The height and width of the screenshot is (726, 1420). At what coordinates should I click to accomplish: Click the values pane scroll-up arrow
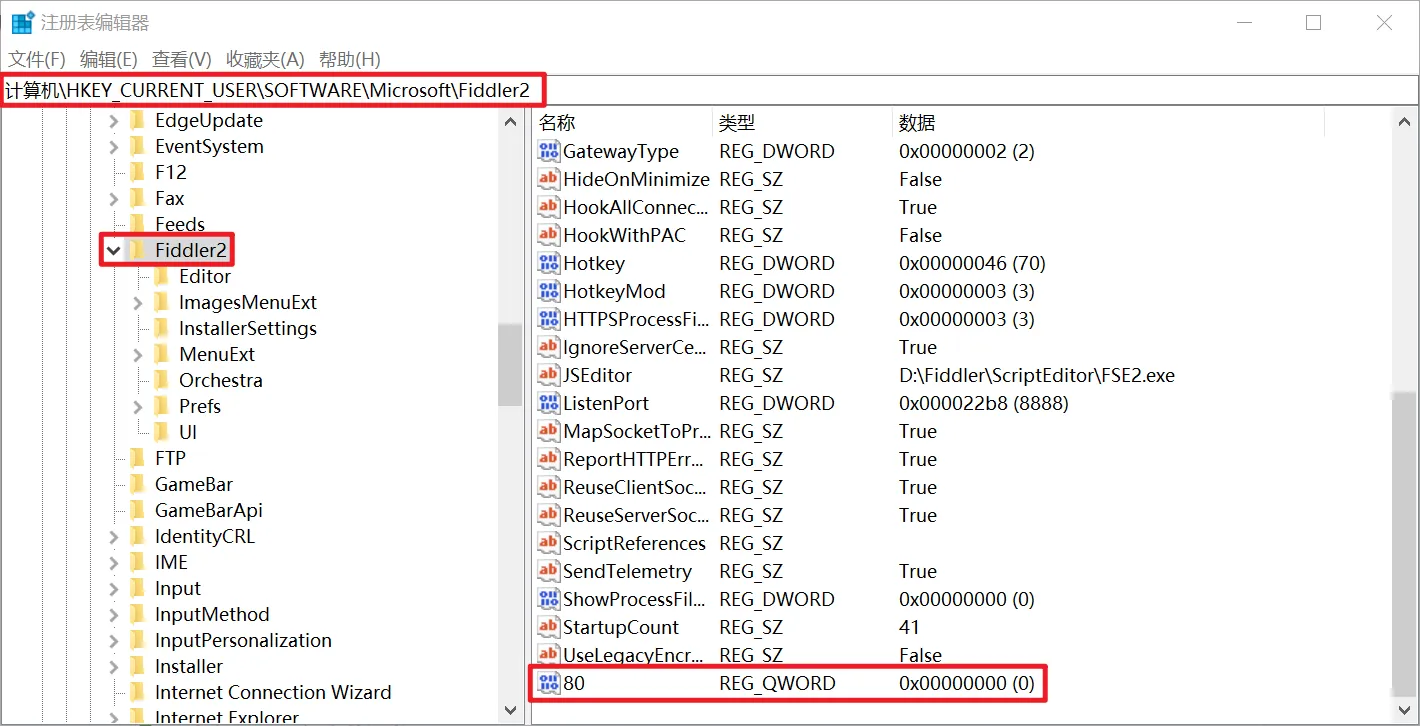1403,122
